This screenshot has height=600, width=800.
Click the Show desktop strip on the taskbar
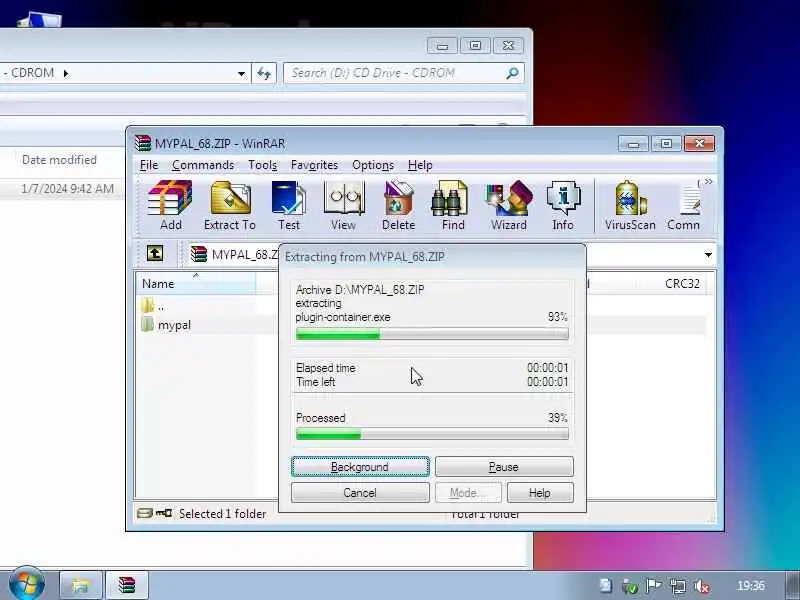tap(792, 585)
